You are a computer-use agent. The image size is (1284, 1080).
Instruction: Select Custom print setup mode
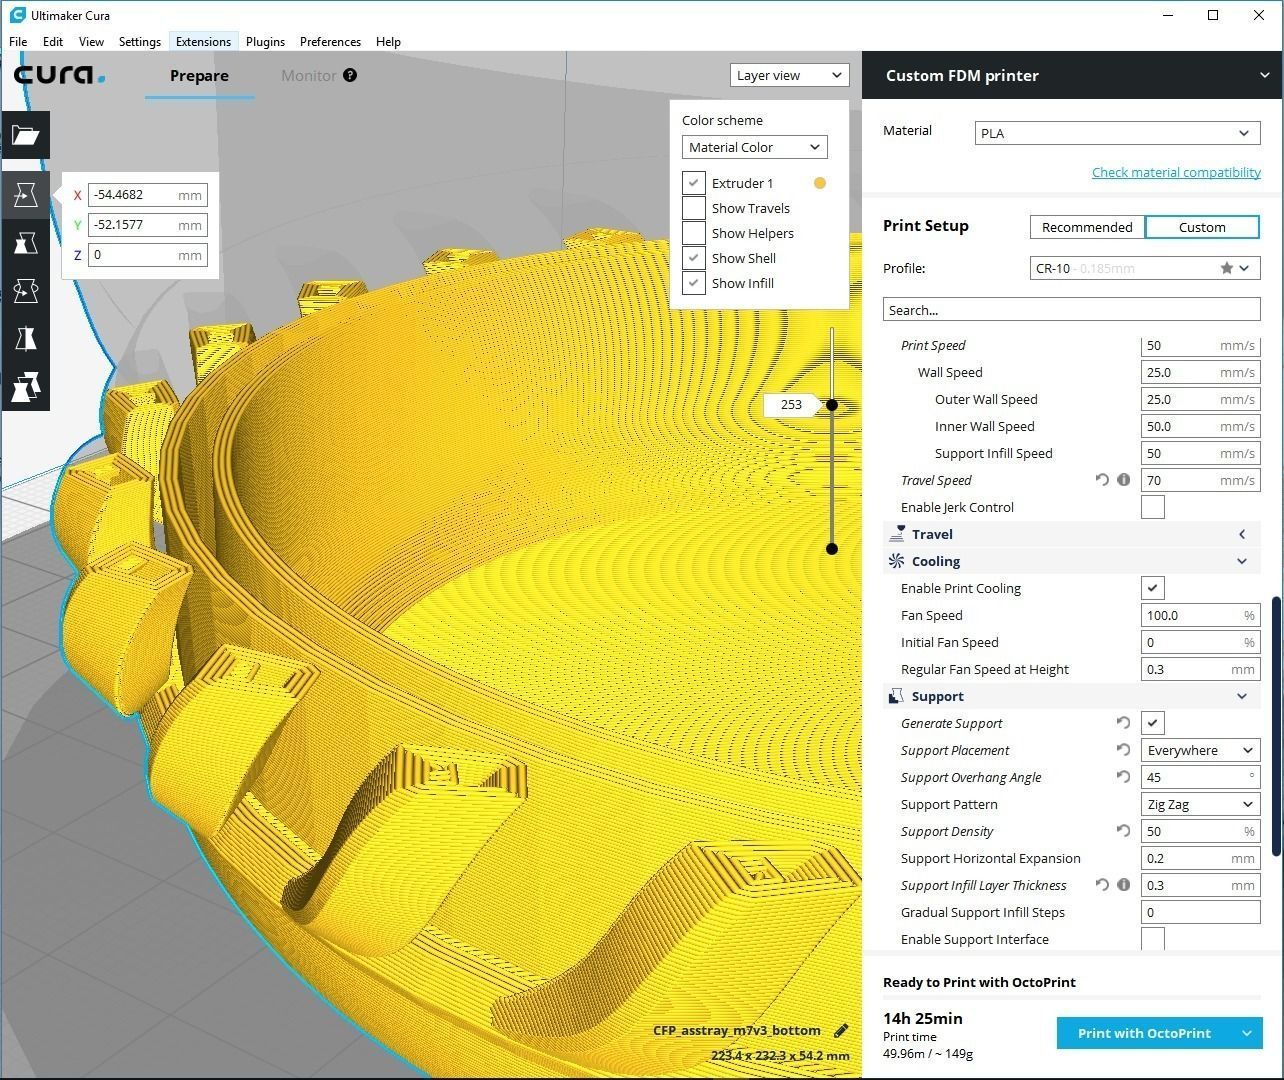tap(1202, 227)
